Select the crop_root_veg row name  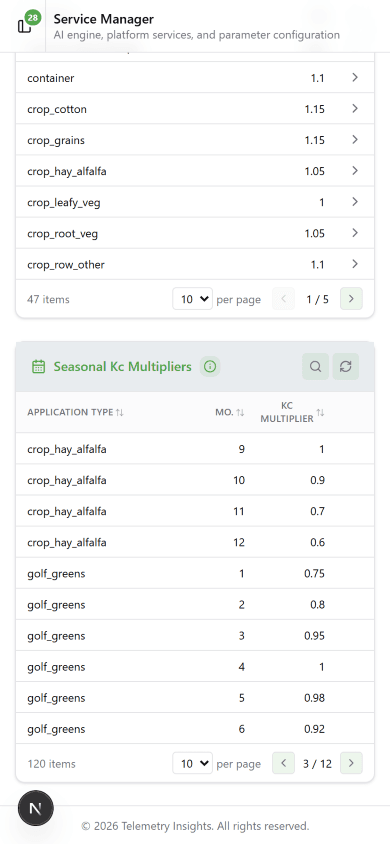[62, 234]
